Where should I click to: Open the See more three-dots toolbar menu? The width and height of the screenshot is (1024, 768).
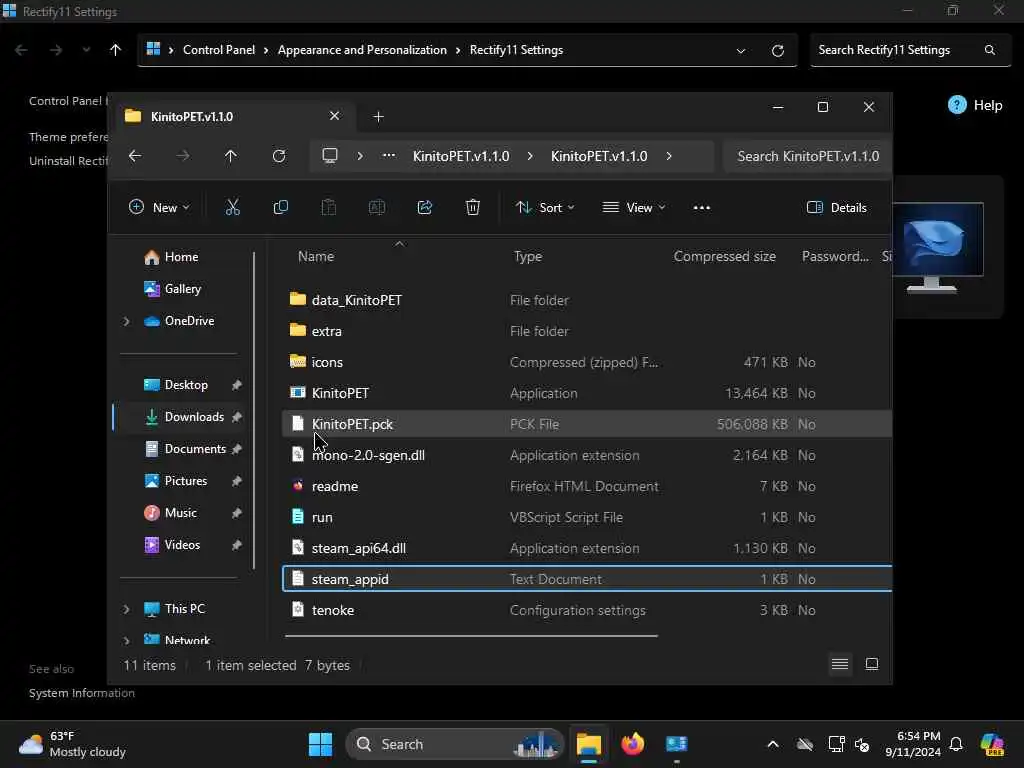click(x=701, y=208)
